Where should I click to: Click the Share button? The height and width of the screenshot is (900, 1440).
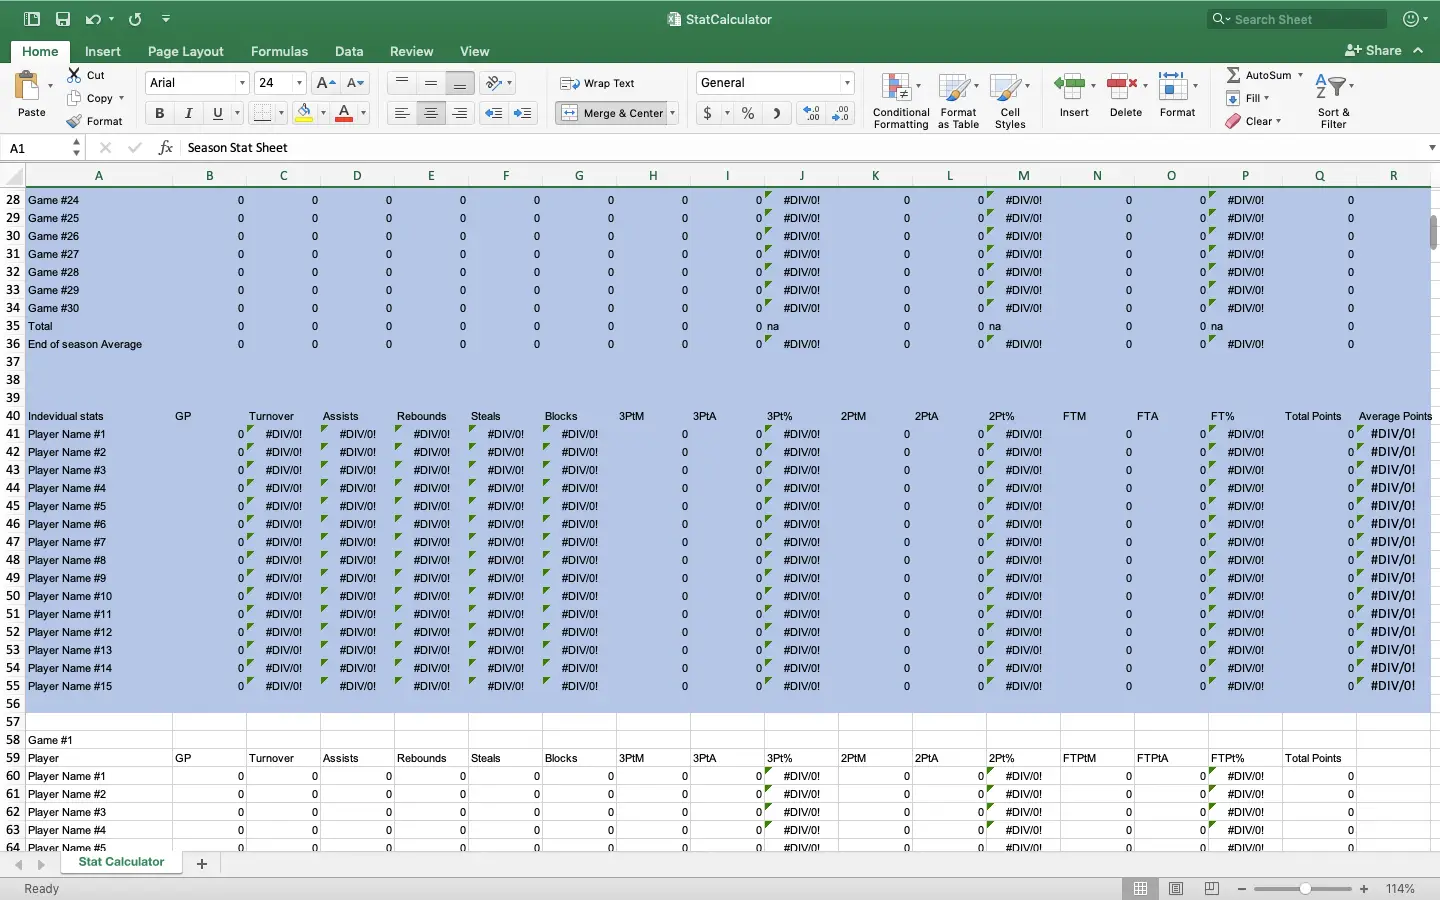(1374, 50)
